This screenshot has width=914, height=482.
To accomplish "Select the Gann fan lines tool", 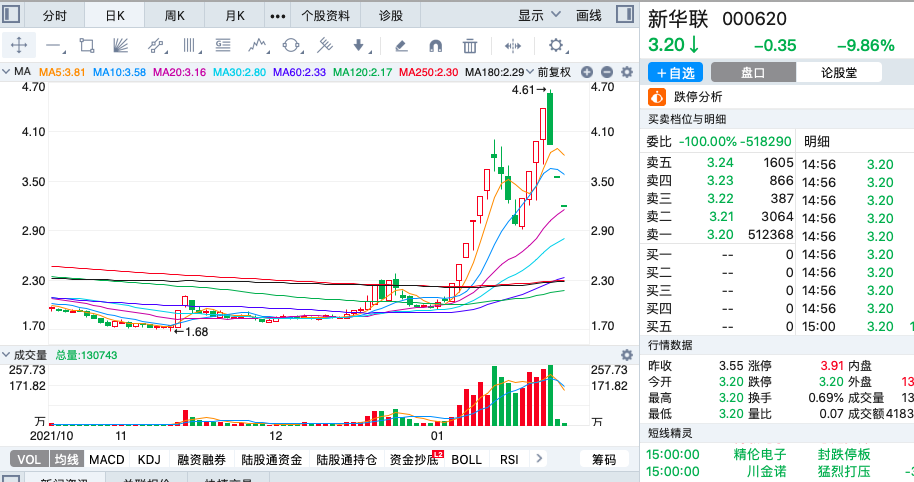I will pos(120,45).
